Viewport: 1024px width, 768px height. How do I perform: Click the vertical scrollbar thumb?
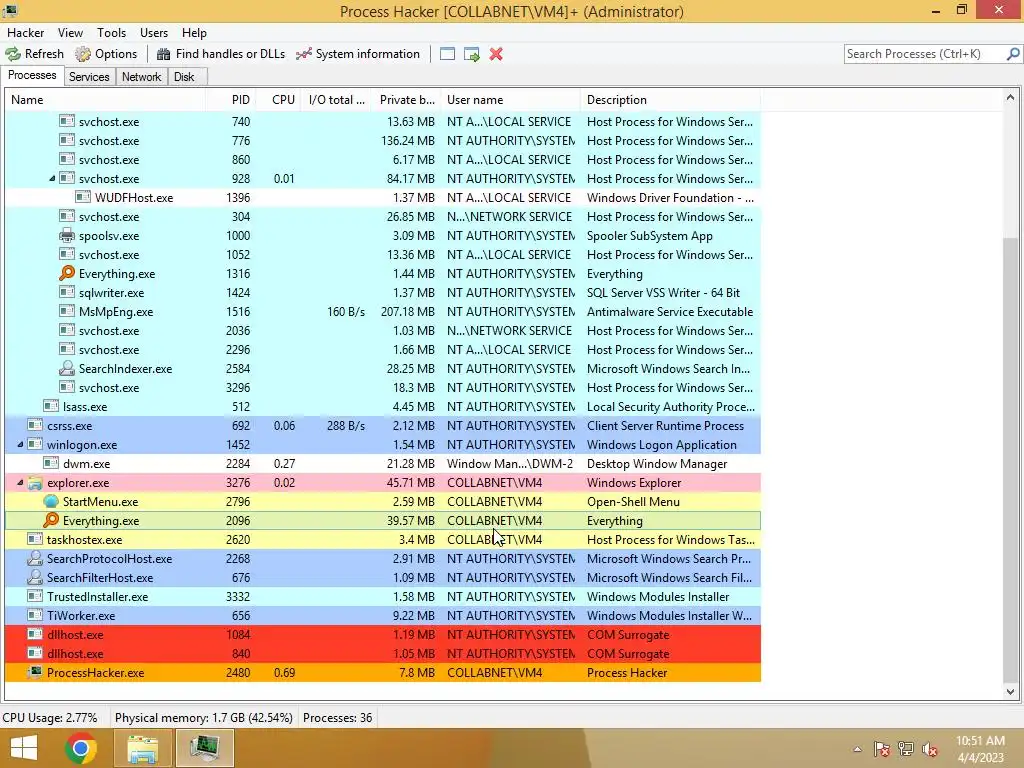pyautogui.click(x=1010, y=458)
